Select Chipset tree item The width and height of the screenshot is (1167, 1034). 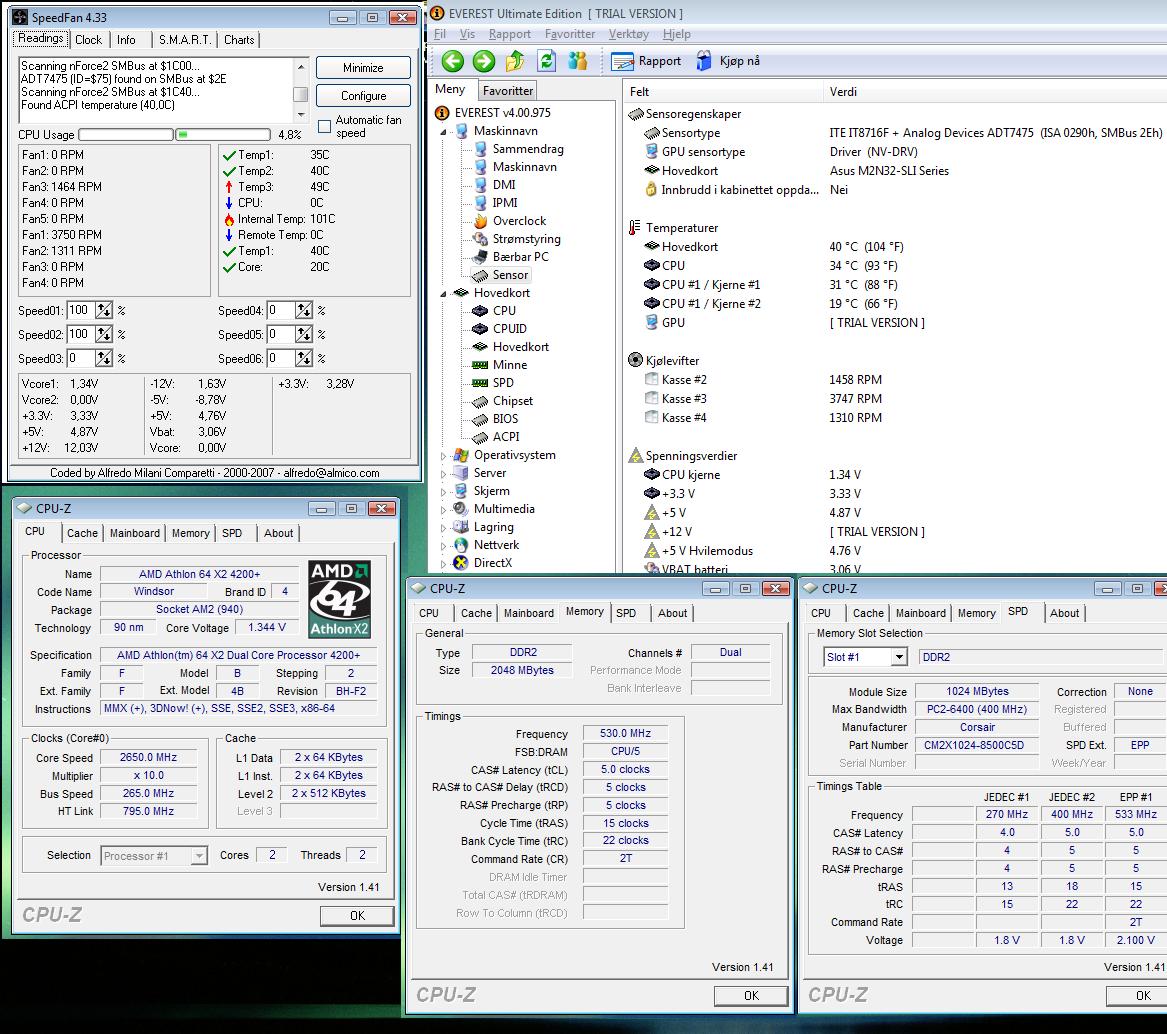[x=503, y=400]
